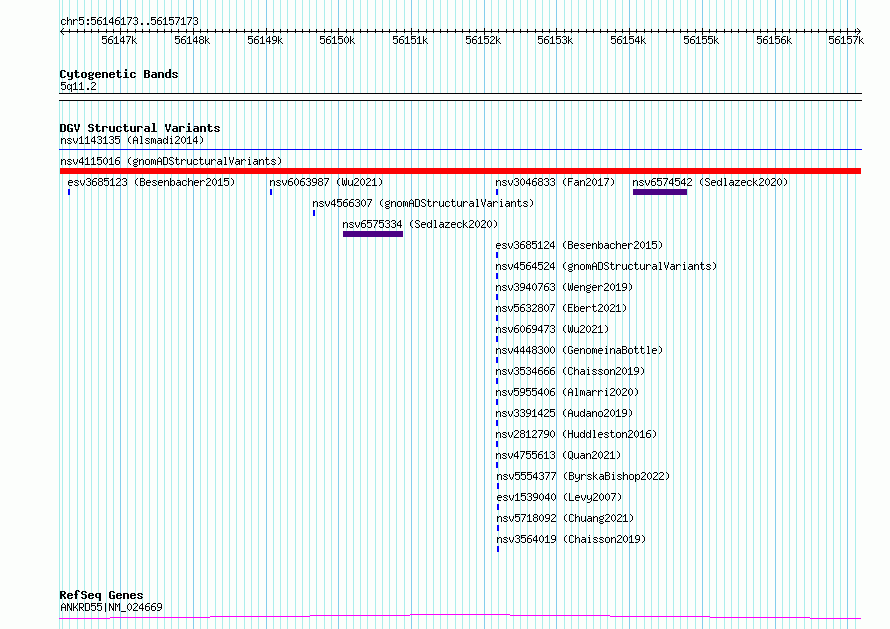Click the Cytogenetic Bands track title
The image size is (890, 629).
119,74
